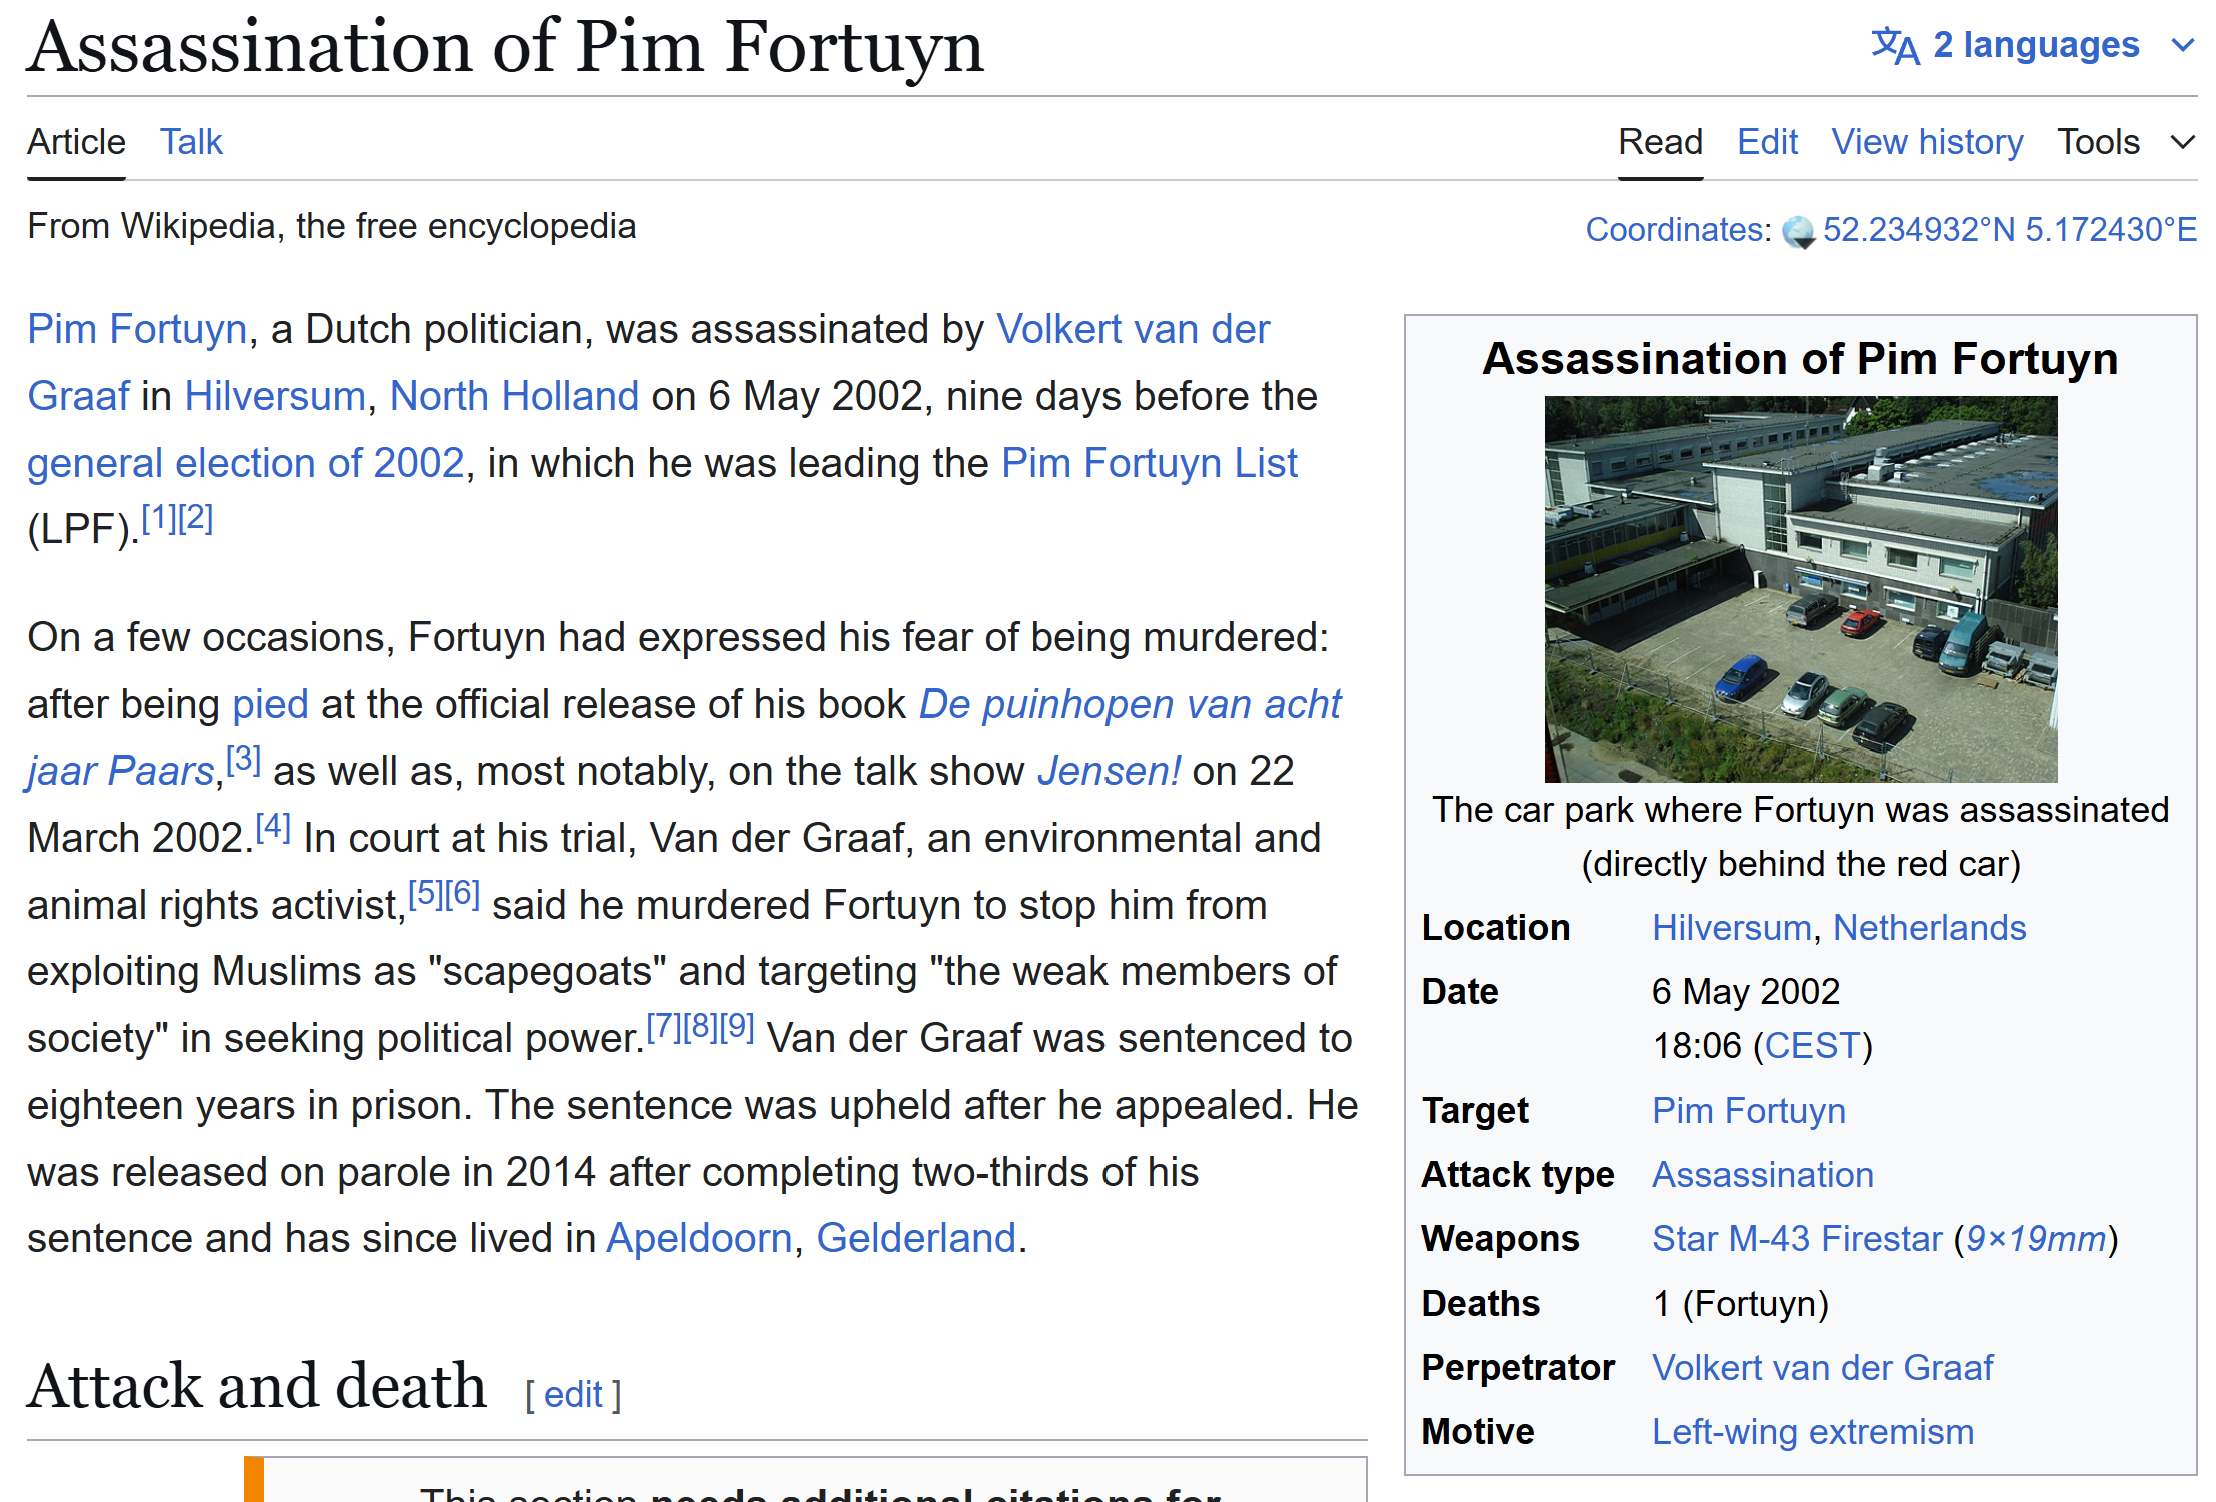The width and height of the screenshot is (2216, 1502).
Task: Follow the Left-wing extremism link
Action: coord(1812,1431)
